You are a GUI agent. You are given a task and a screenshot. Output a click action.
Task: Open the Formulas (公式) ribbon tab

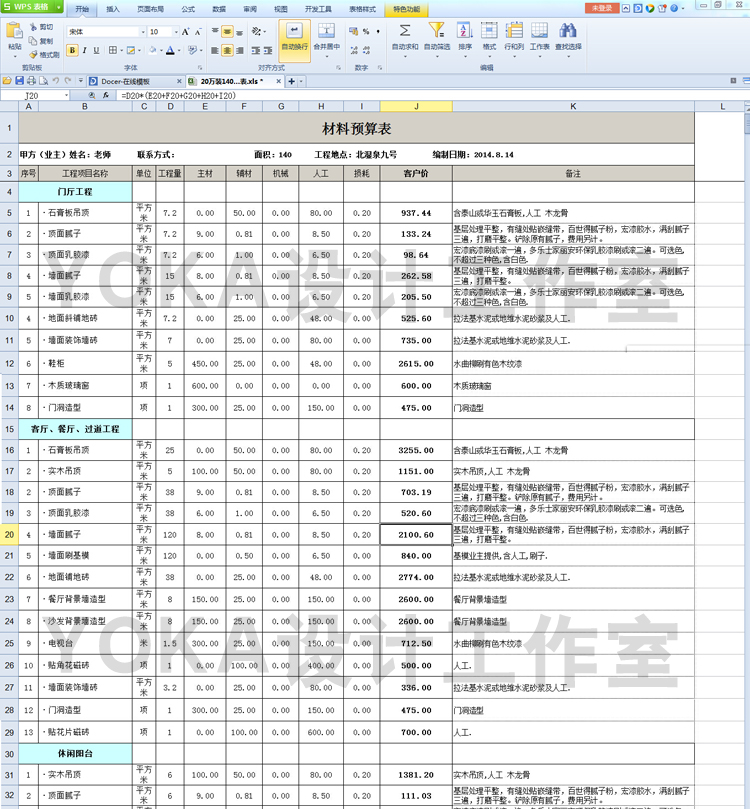click(x=188, y=8)
